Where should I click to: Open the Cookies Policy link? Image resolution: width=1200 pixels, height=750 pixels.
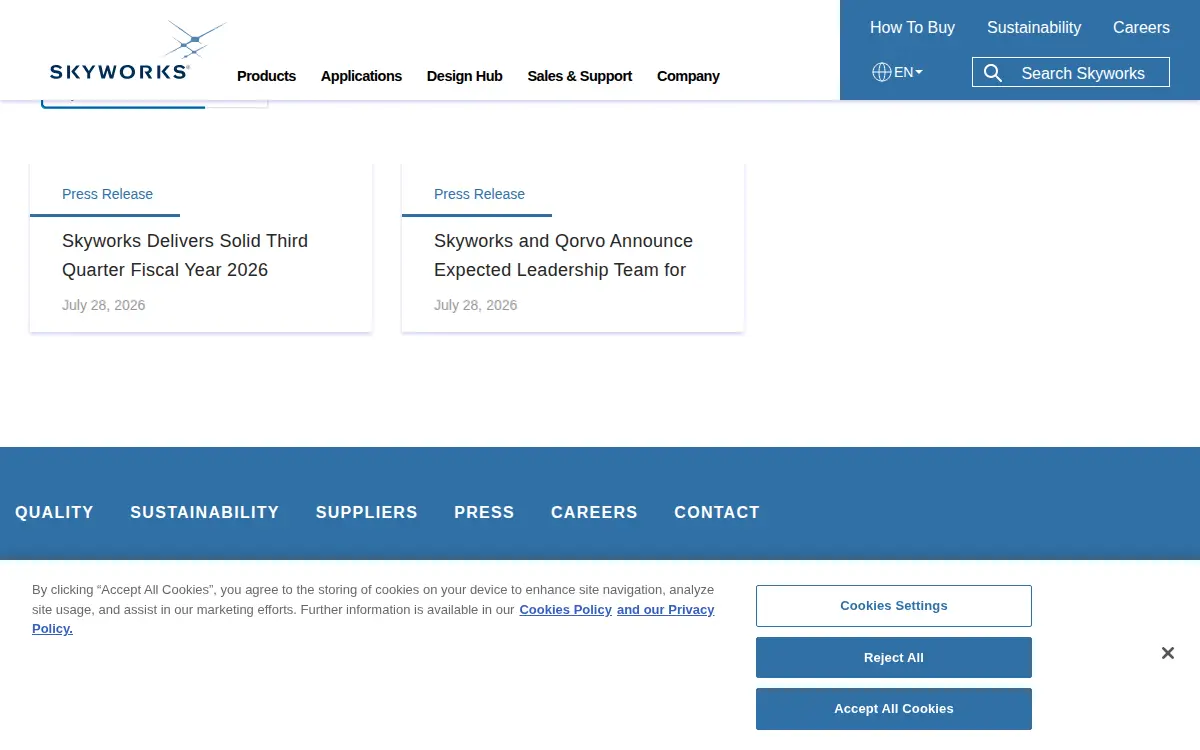point(565,609)
